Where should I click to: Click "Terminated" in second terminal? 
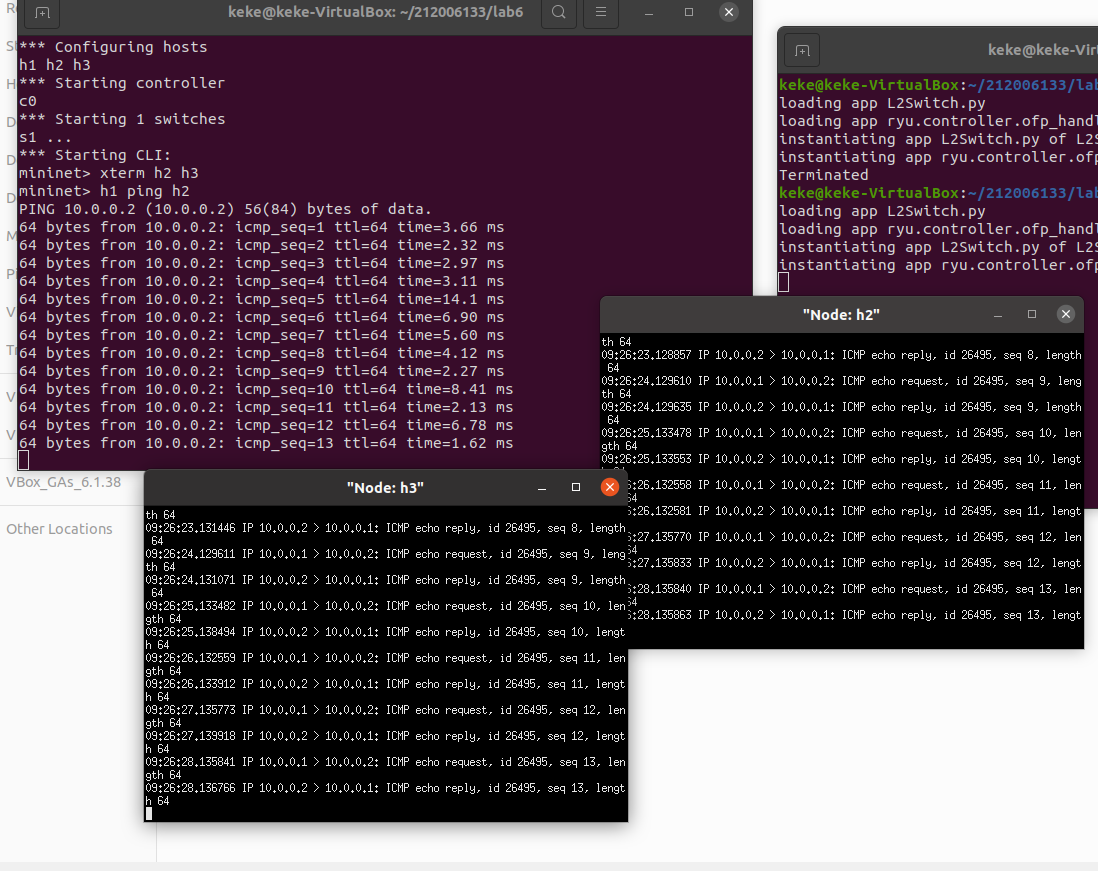point(824,175)
